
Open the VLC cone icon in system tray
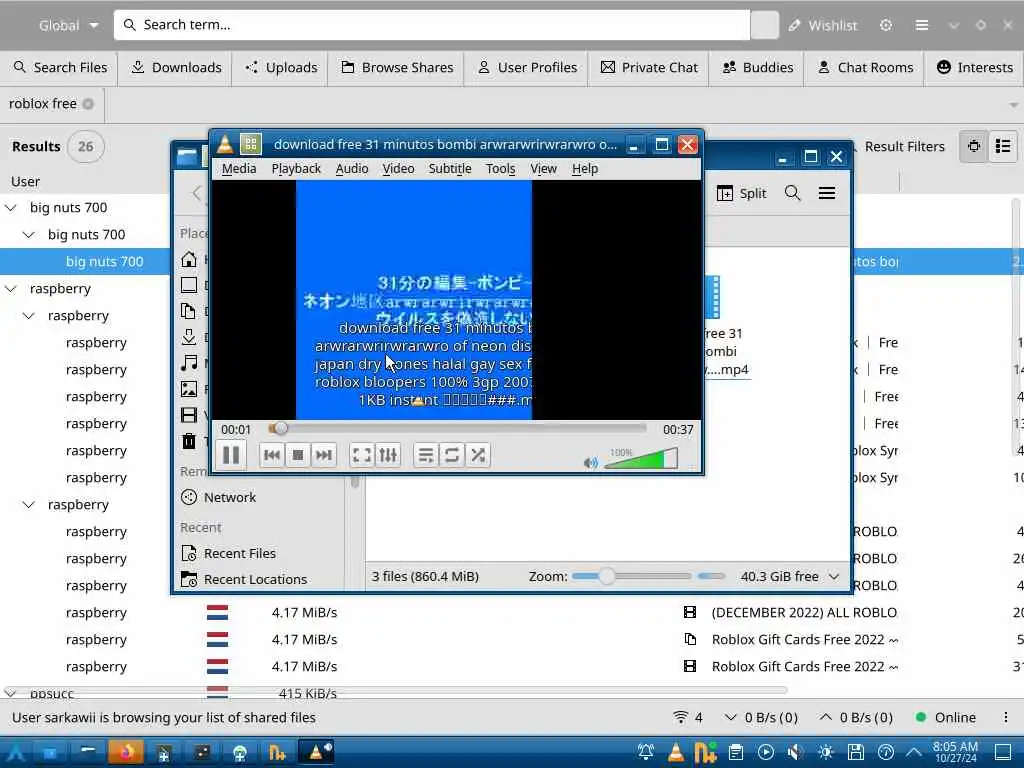[x=675, y=752]
